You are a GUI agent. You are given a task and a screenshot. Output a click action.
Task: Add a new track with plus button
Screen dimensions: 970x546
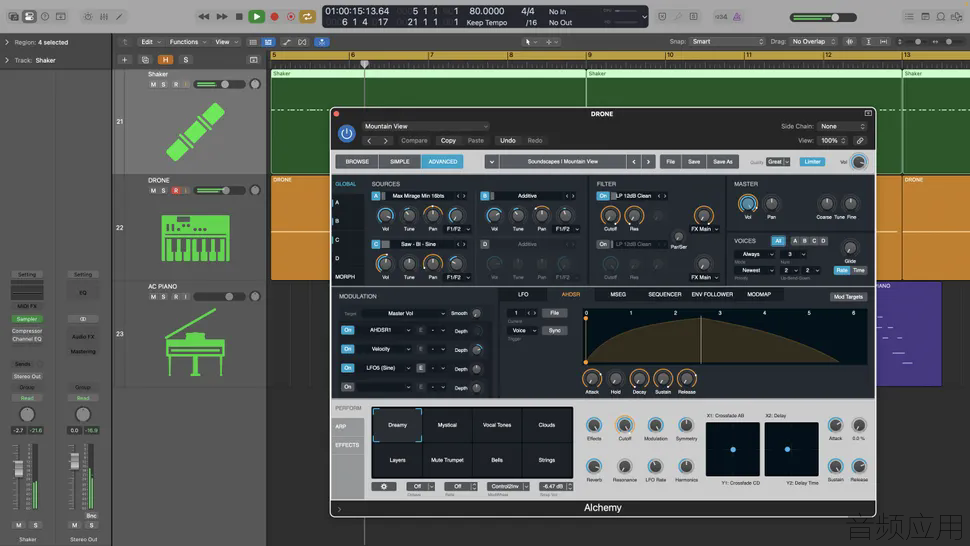pos(124,60)
